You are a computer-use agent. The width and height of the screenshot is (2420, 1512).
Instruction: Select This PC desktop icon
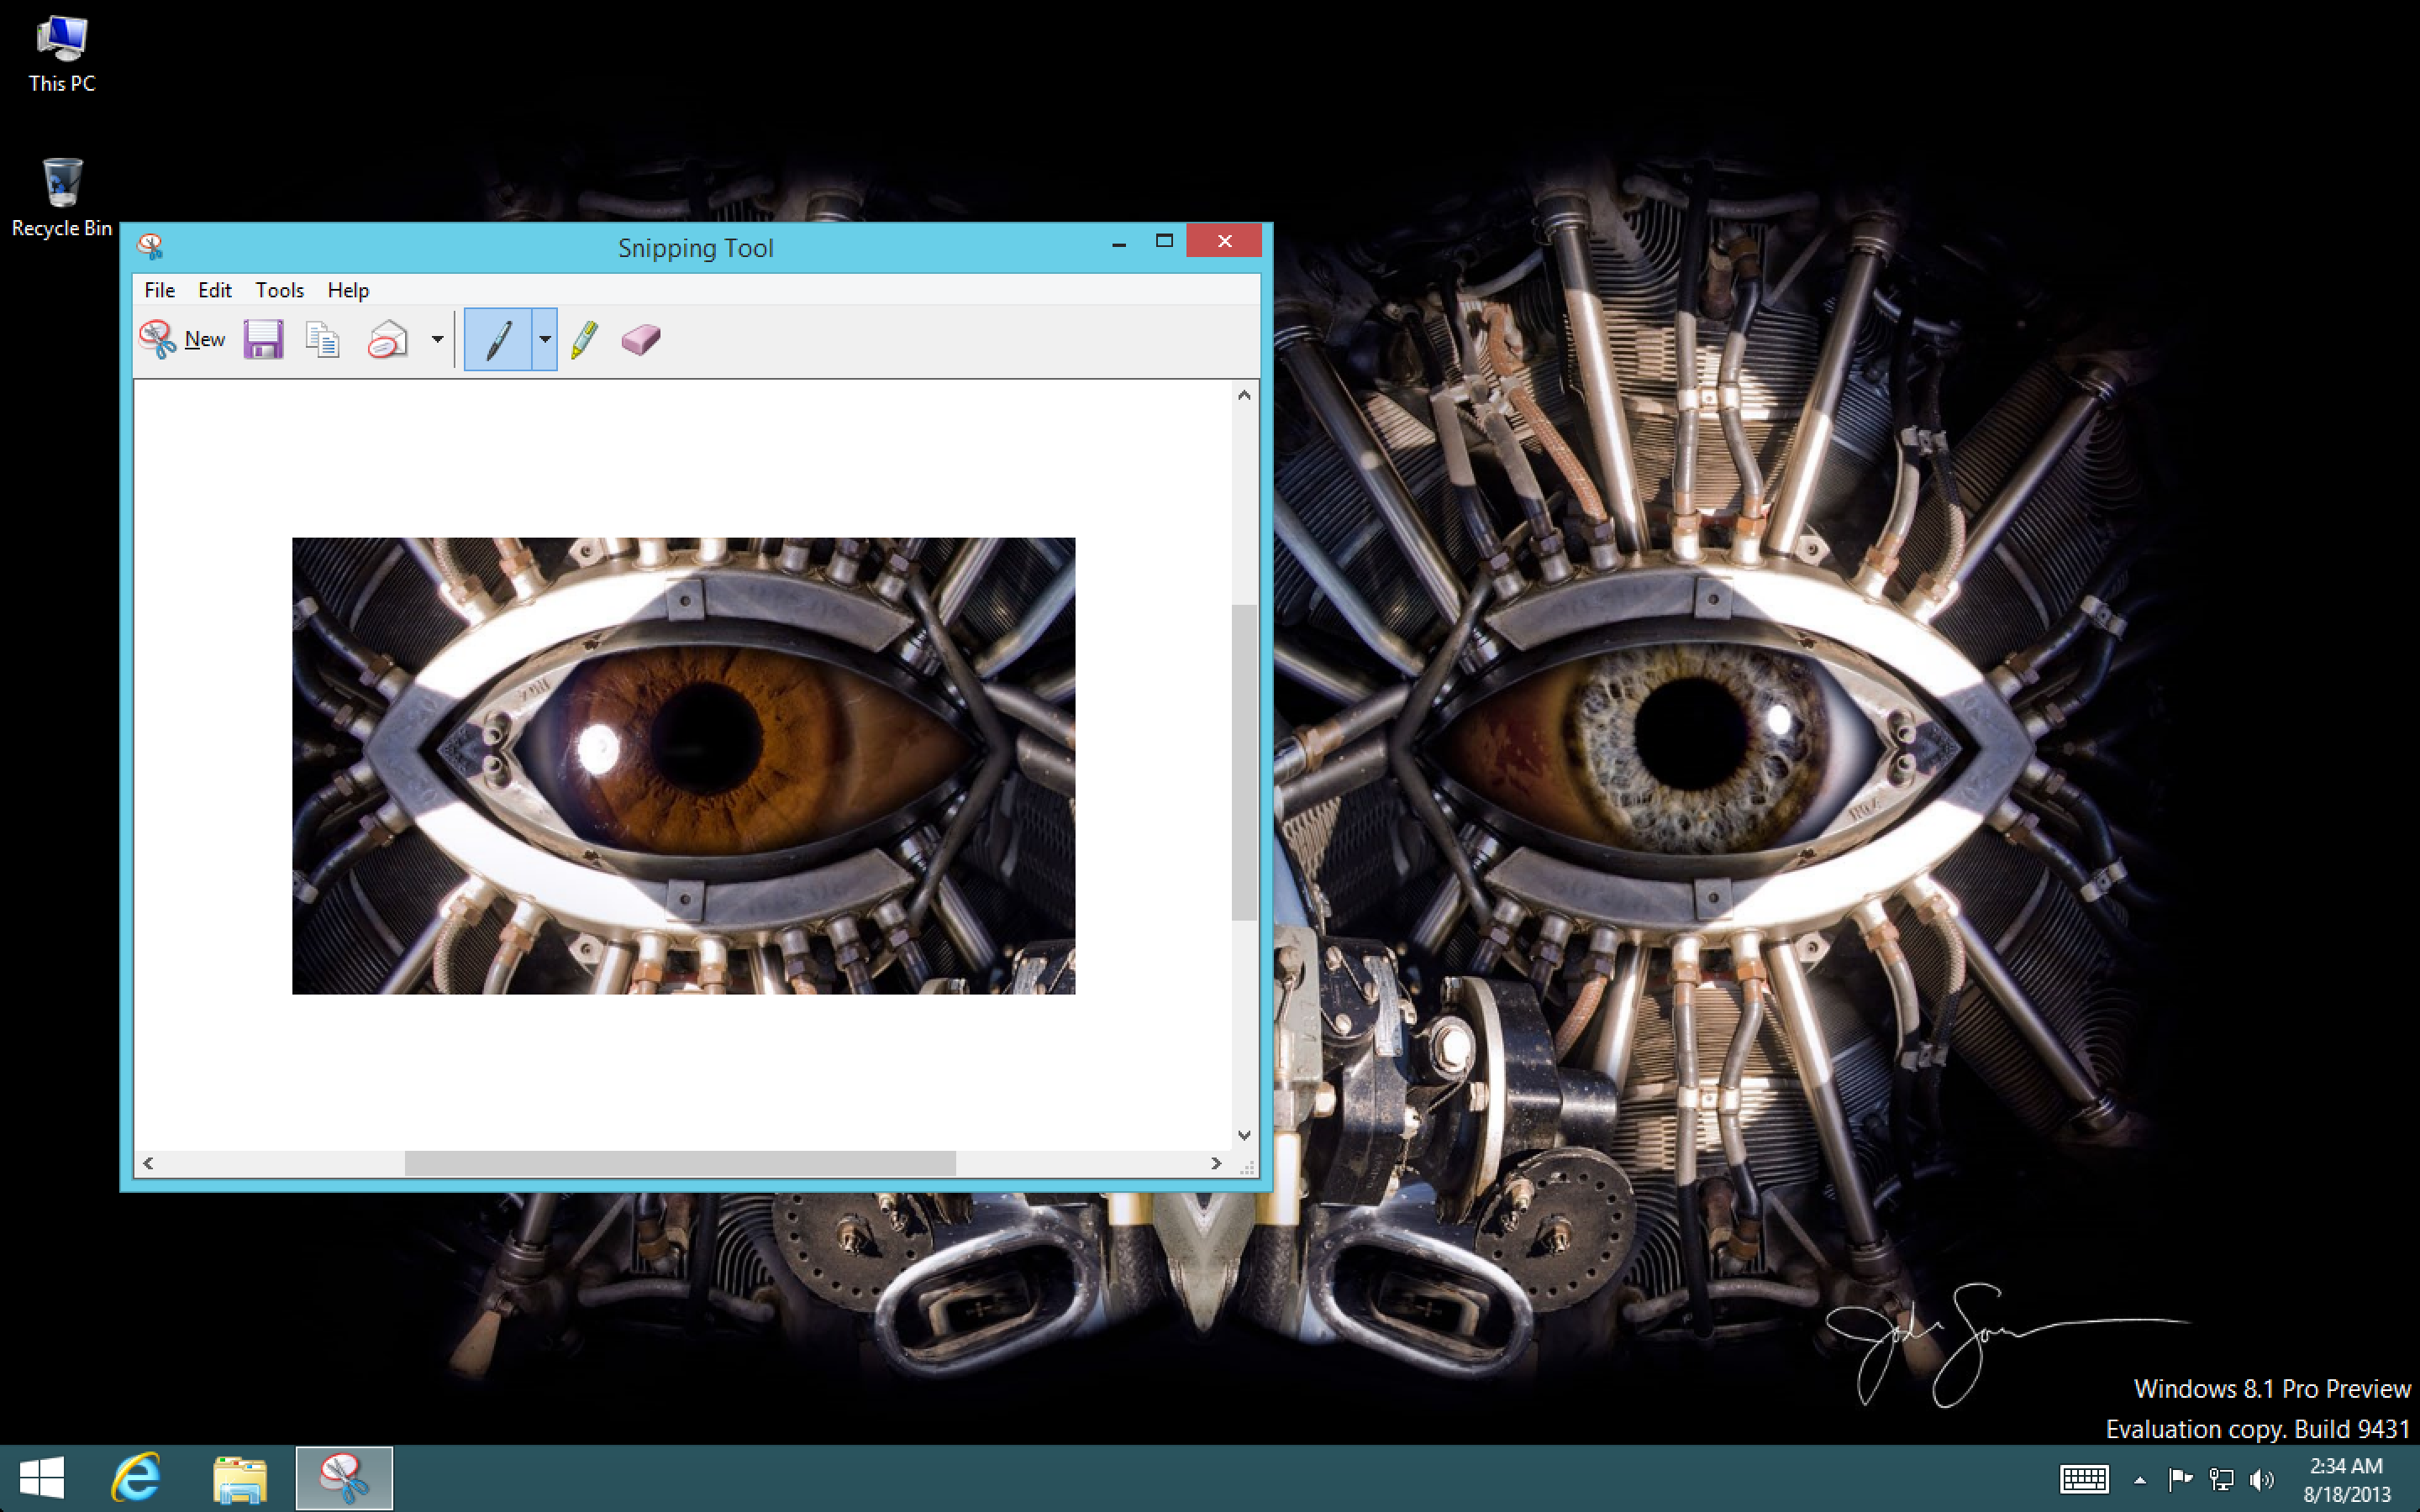[62, 55]
